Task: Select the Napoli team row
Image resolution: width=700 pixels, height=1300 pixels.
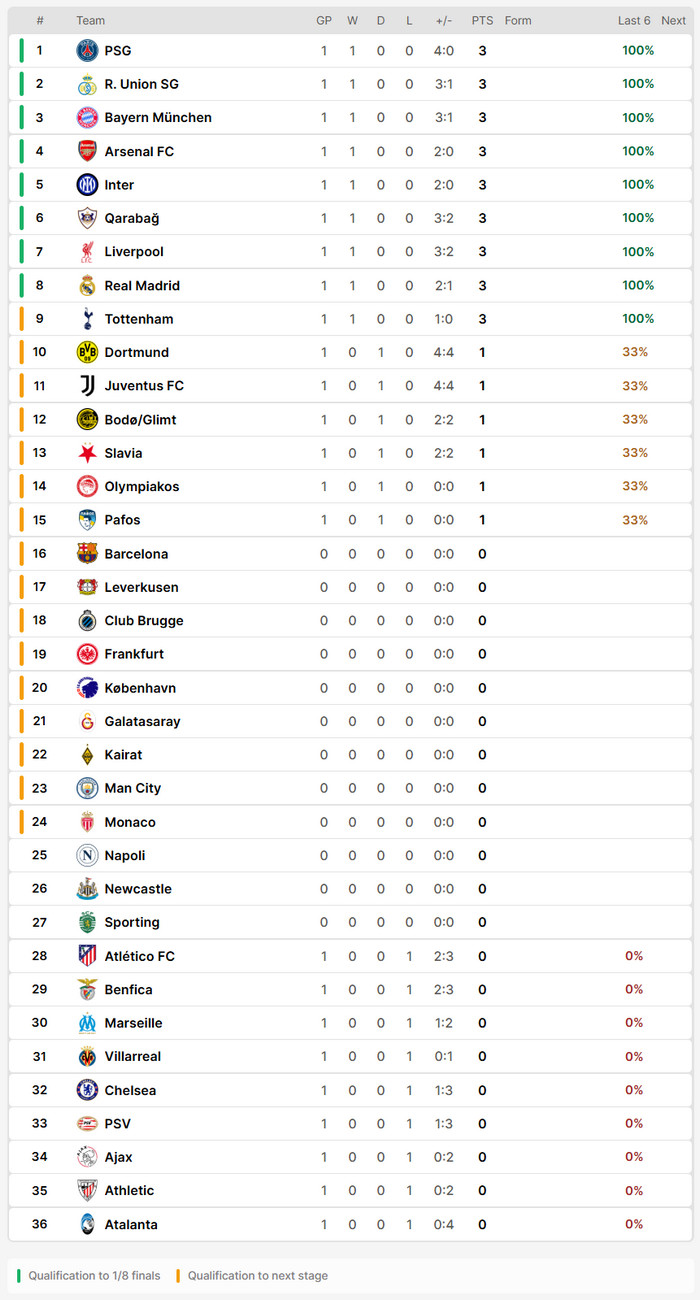Action: click(x=350, y=856)
